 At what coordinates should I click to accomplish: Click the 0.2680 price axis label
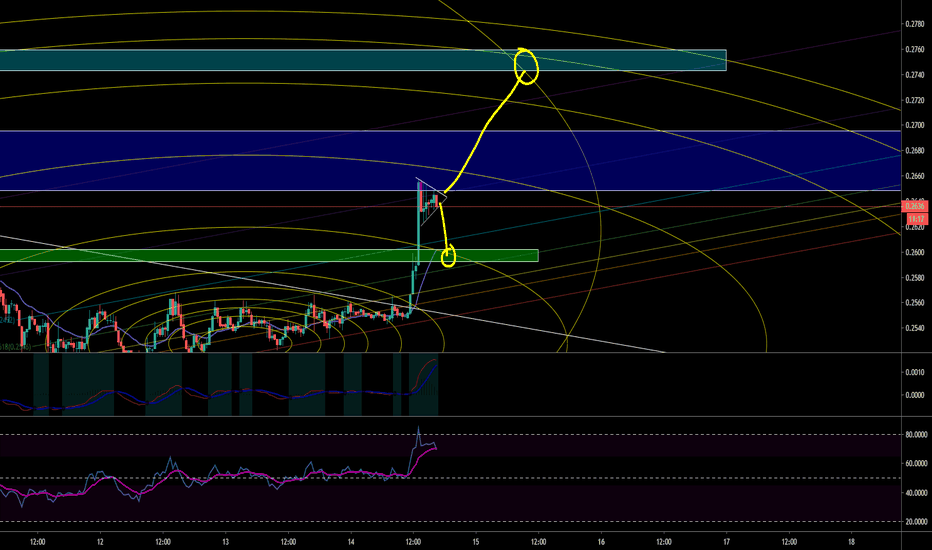tap(915, 150)
